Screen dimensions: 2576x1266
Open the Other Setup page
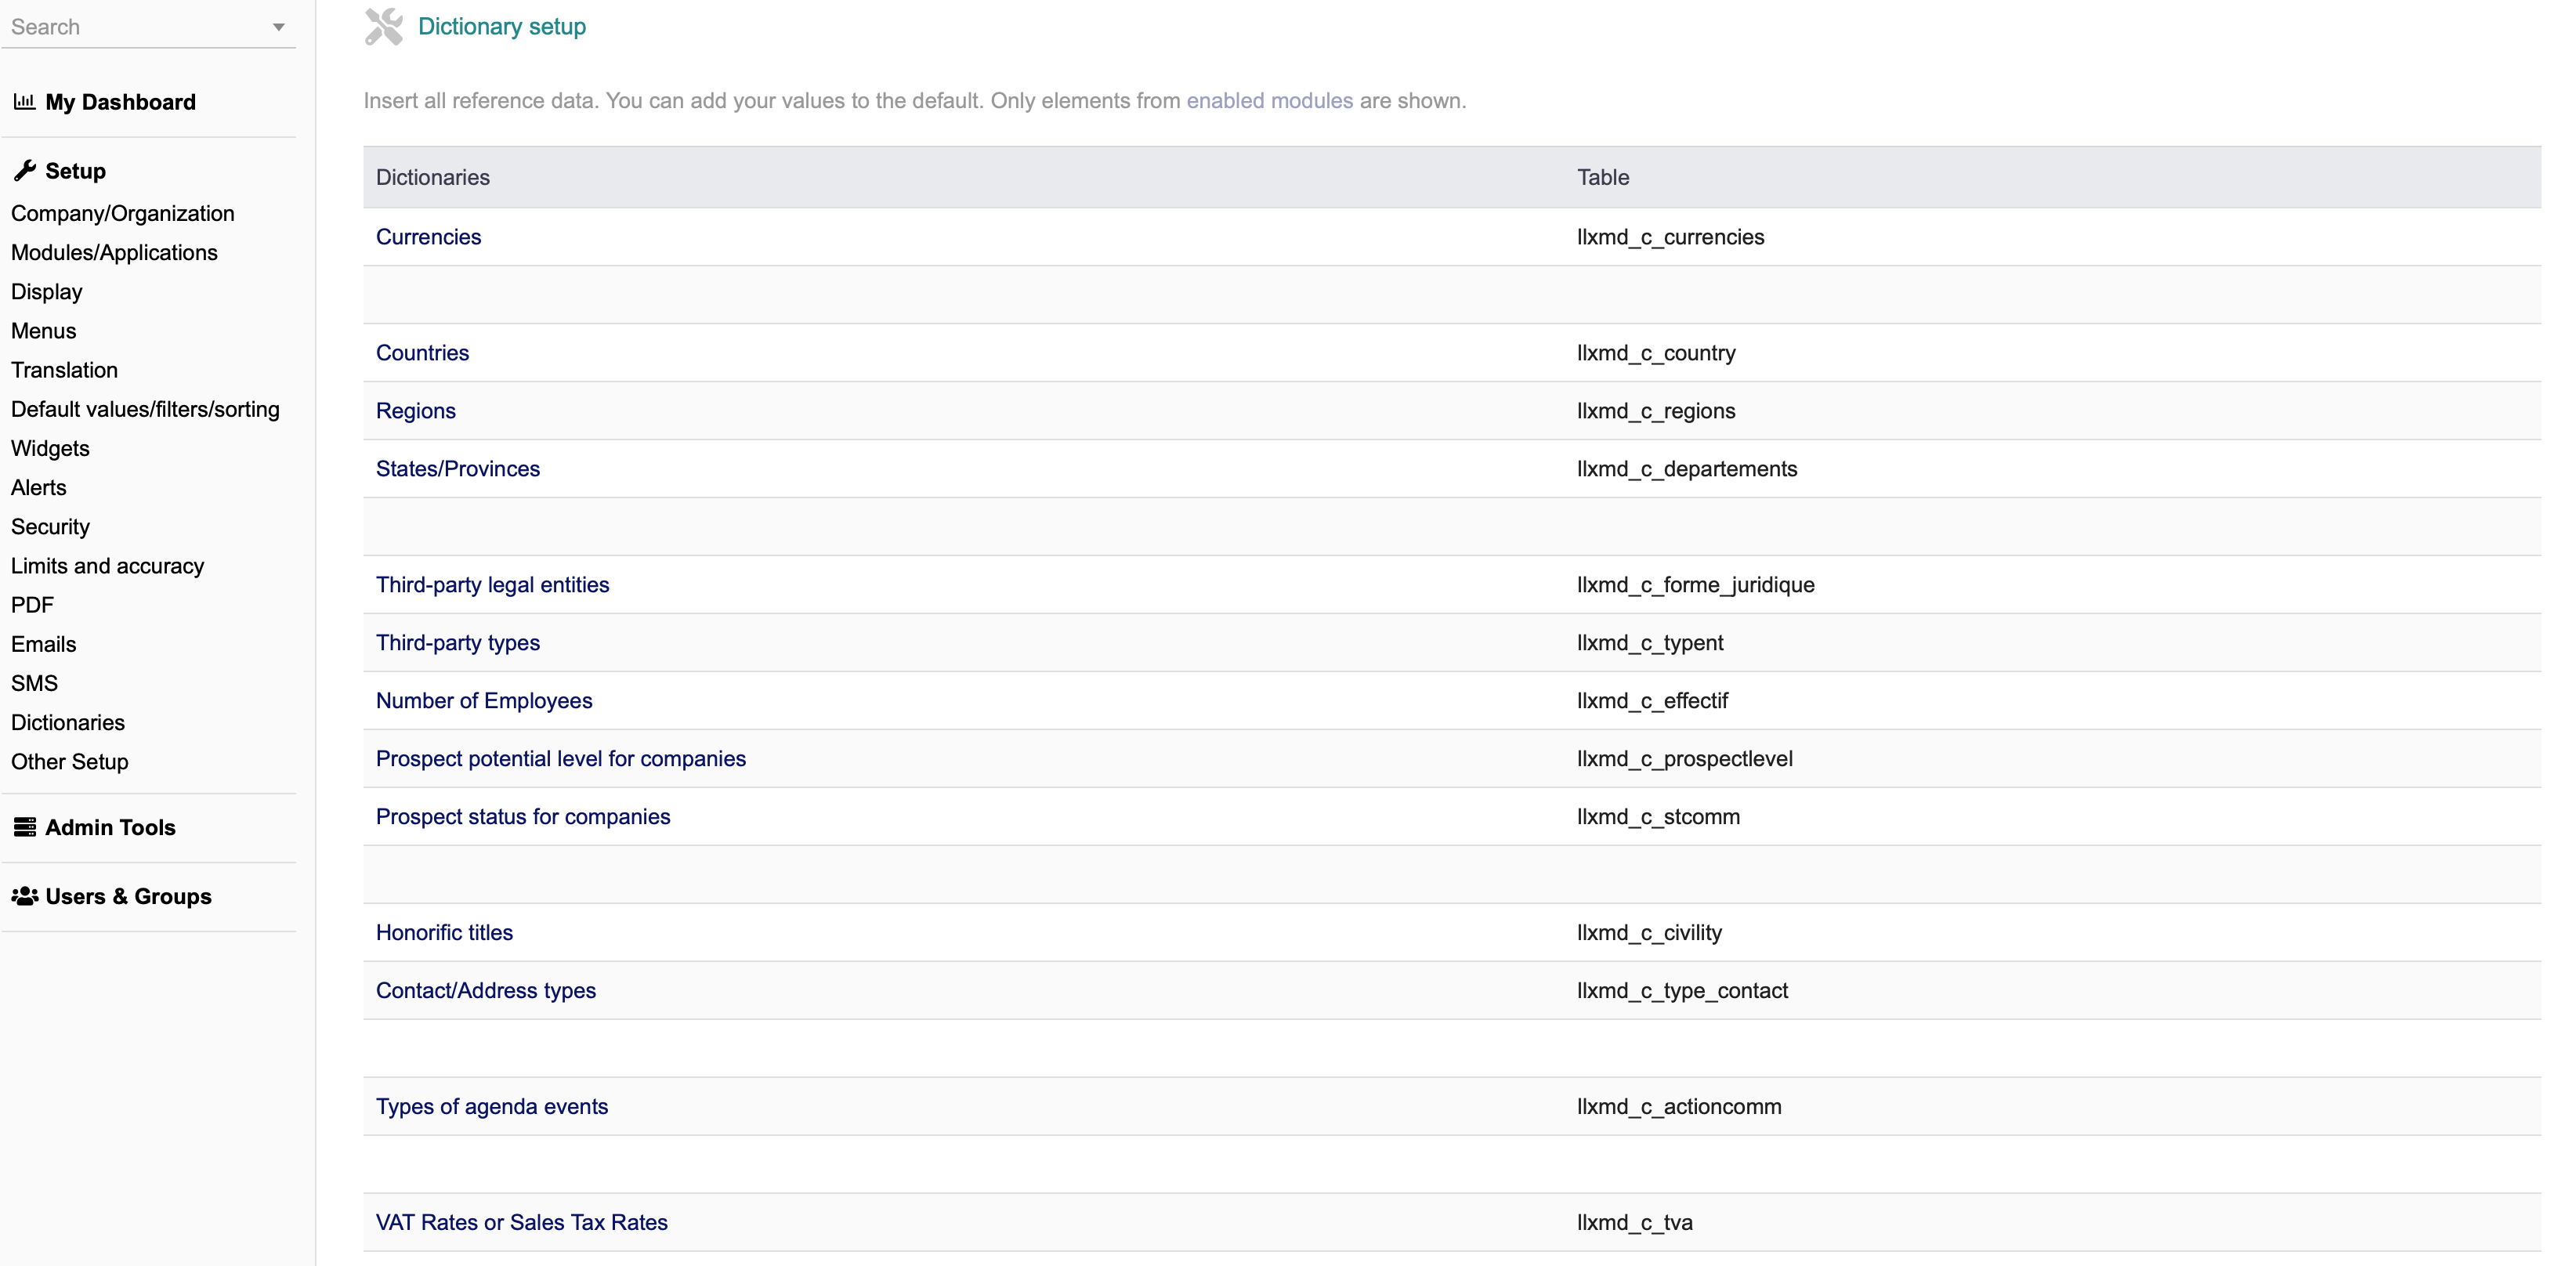[70, 761]
